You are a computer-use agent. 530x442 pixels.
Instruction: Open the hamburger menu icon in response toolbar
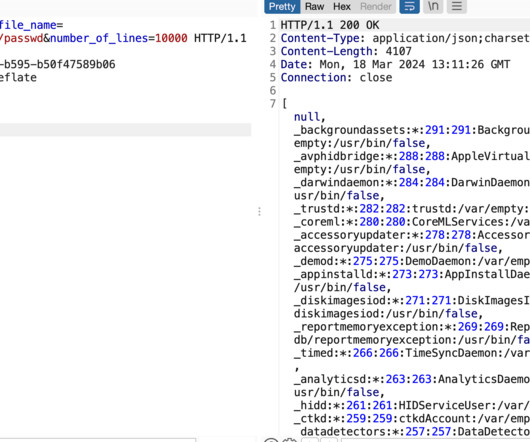[x=457, y=6]
